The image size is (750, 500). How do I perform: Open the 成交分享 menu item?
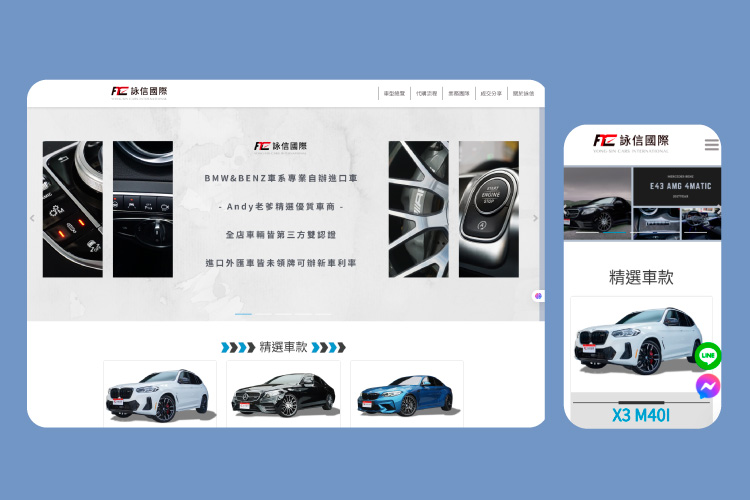tap(491, 93)
